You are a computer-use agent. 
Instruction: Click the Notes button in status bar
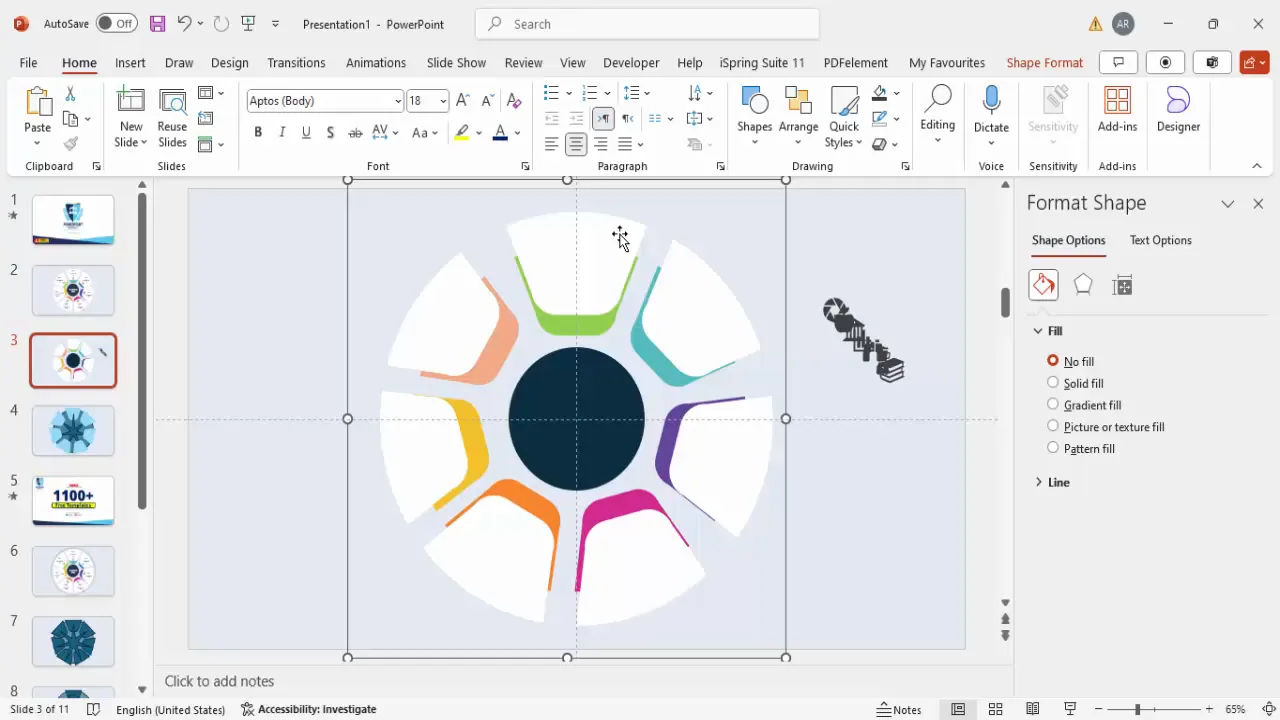899,709
